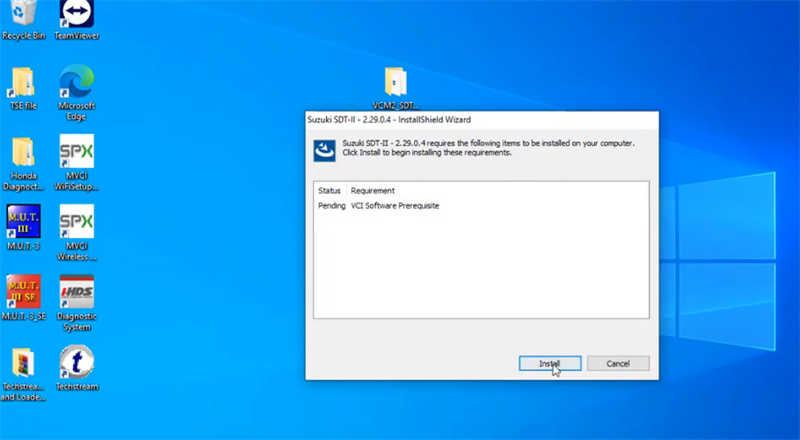Select the MVCI WiFiSetup shortcut
This screenshot has width=800, height=440.
click(77, 162)
